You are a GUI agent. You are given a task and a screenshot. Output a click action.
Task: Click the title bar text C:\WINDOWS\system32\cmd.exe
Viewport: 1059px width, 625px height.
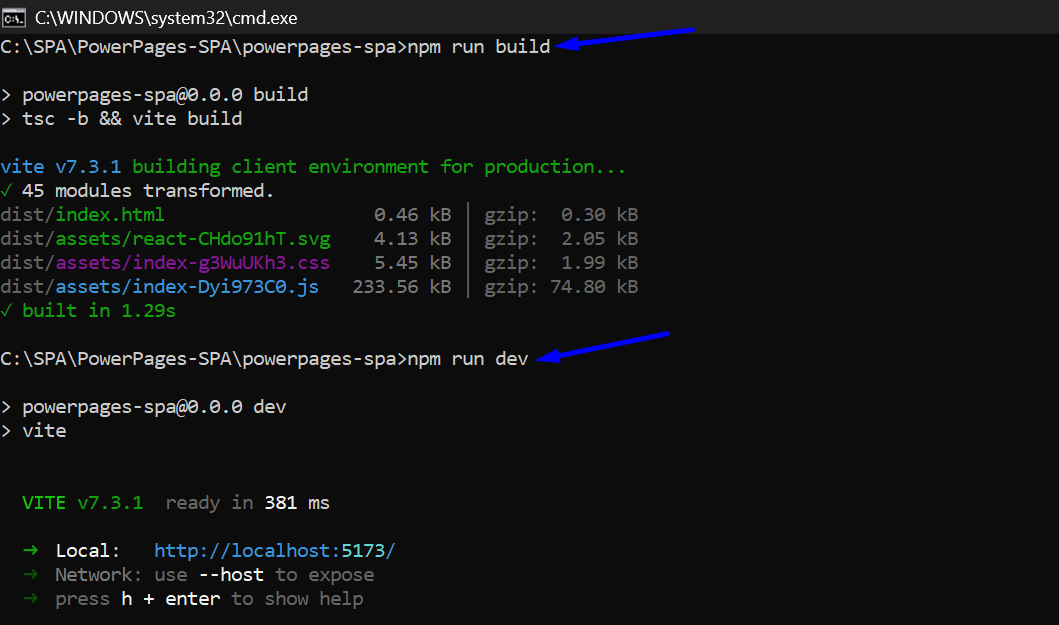(166, 18)
